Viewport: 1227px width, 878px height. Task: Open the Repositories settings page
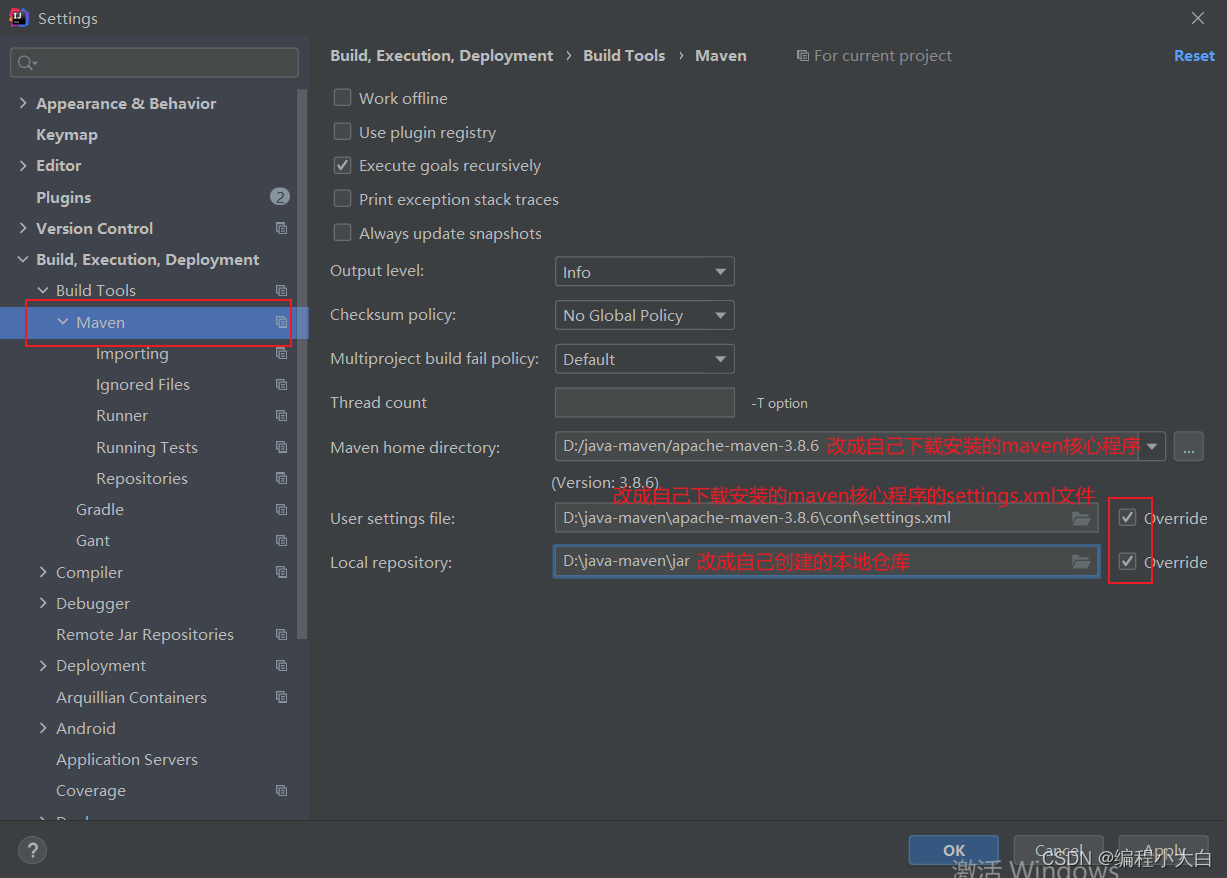pyautogui.click(x=142, y=478)
